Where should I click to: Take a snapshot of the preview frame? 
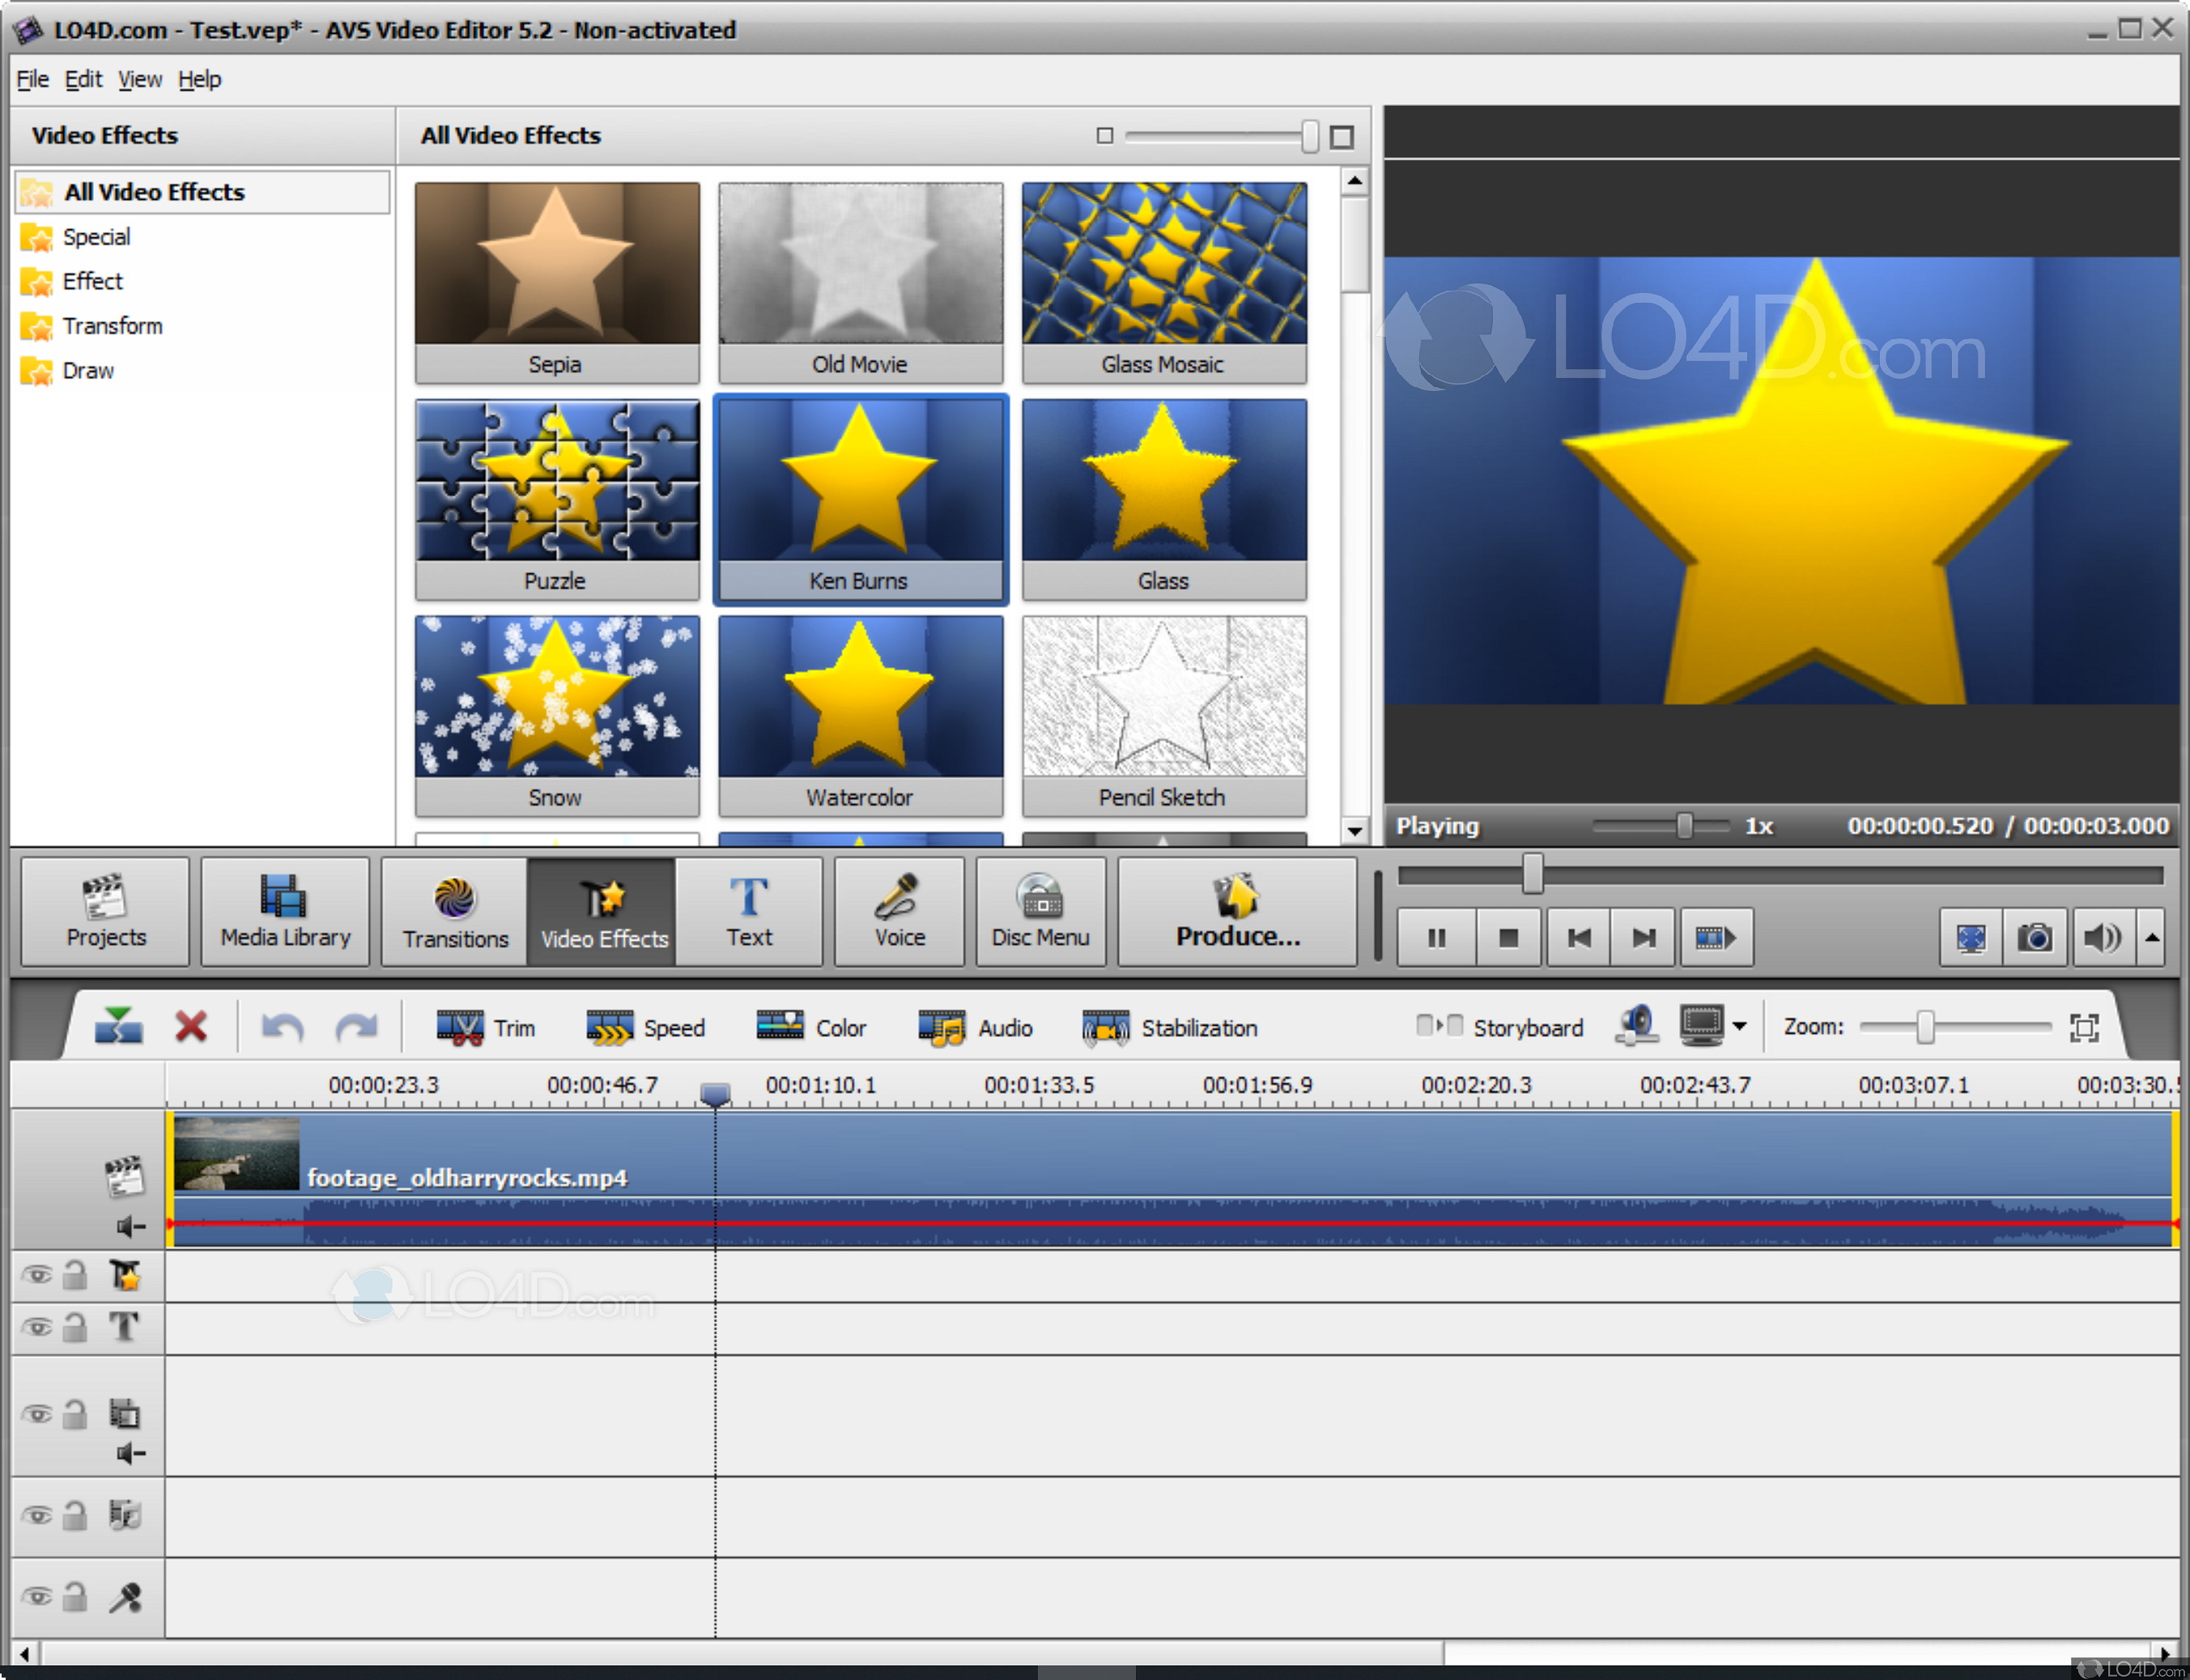coord(2035,937)
